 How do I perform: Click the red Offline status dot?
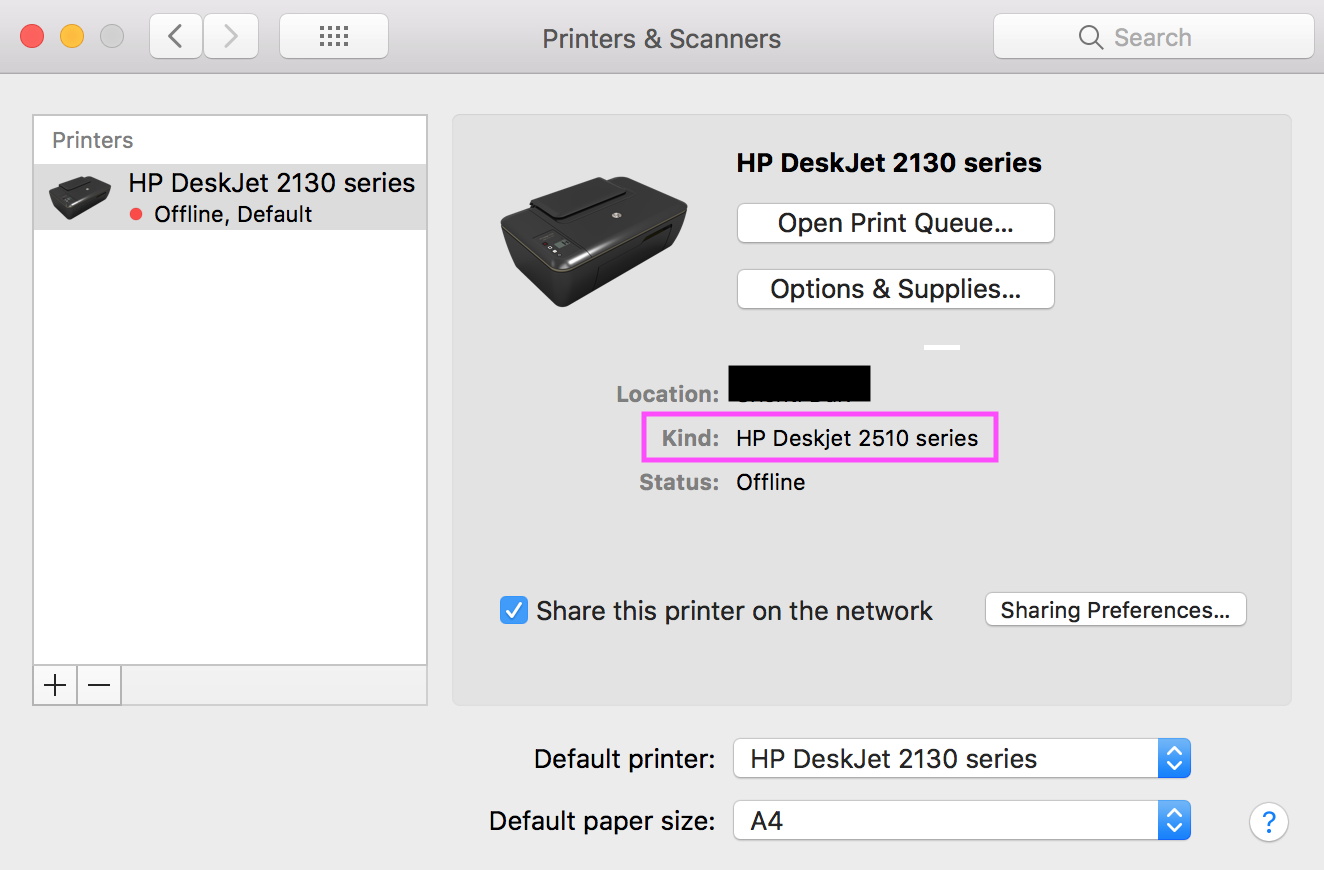(x=137, y=214)
